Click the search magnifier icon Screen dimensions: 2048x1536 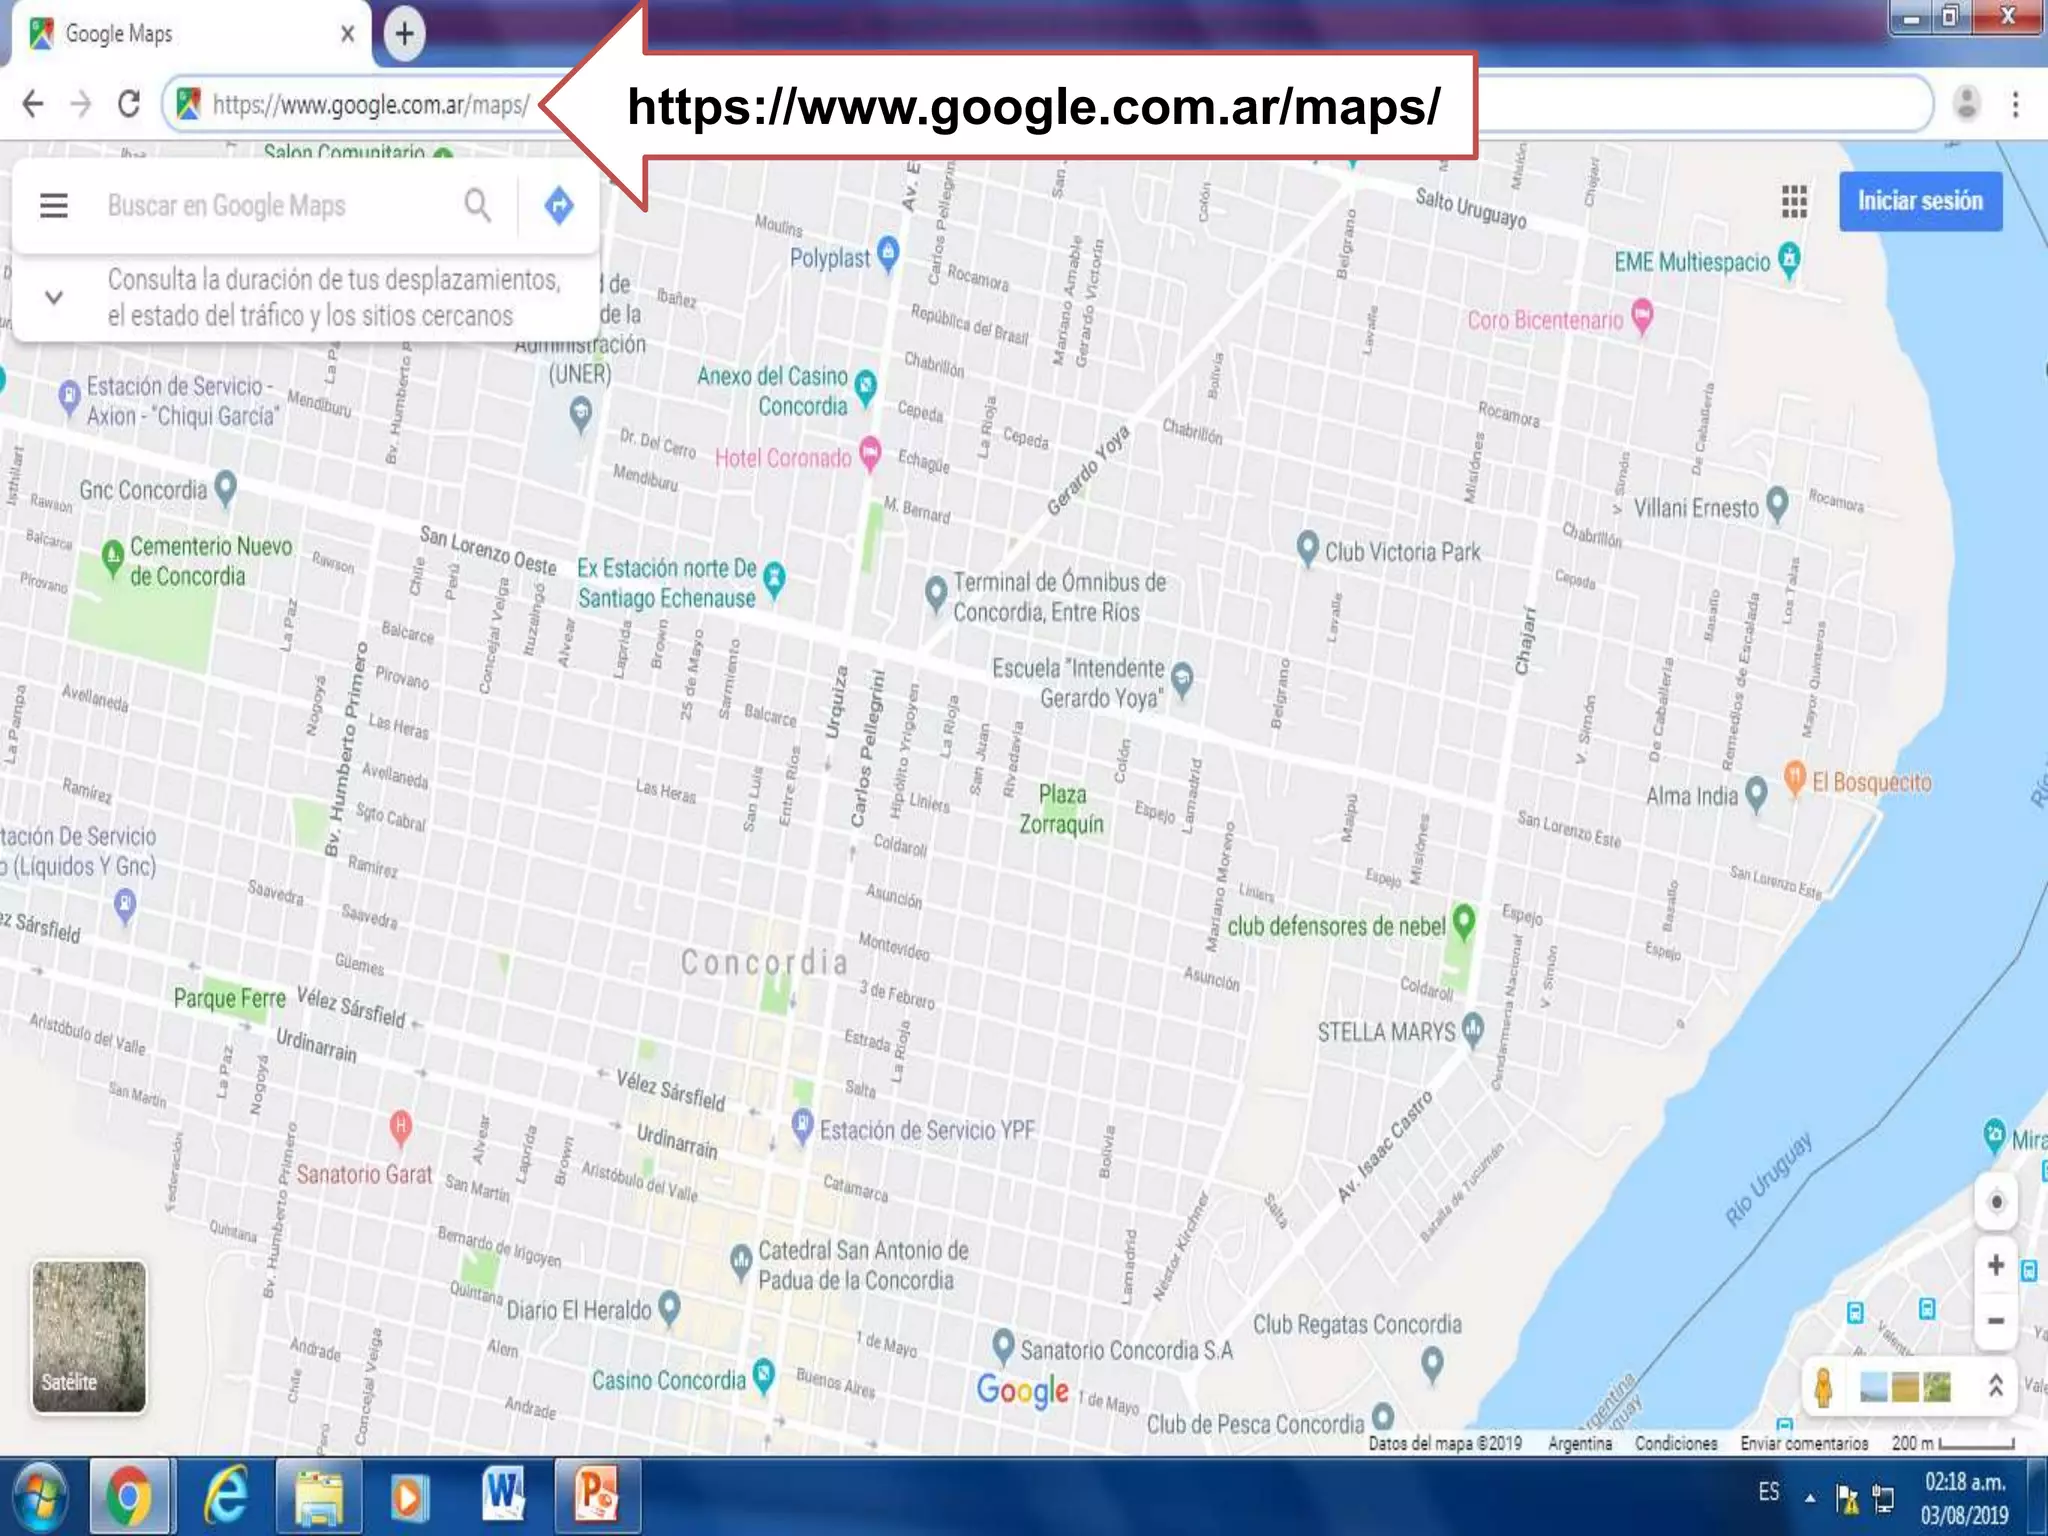(477, 206)
